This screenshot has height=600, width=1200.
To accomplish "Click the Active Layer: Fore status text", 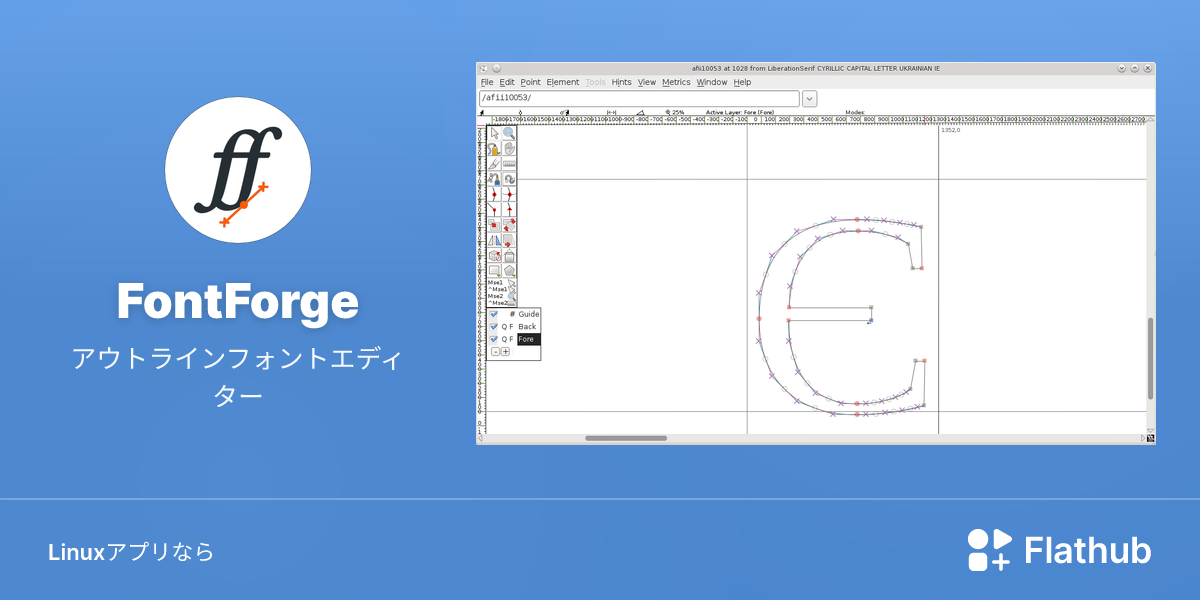I will pos(739,112).
